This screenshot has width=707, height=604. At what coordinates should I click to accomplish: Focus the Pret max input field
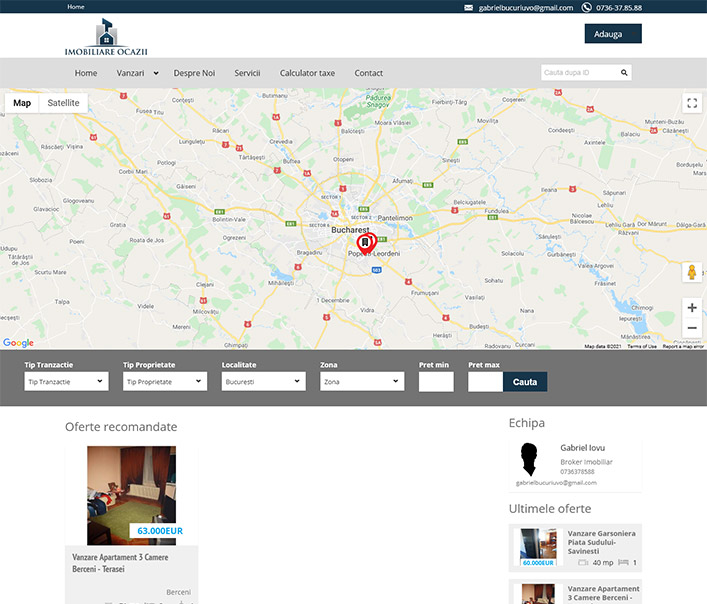pos(485,382)
